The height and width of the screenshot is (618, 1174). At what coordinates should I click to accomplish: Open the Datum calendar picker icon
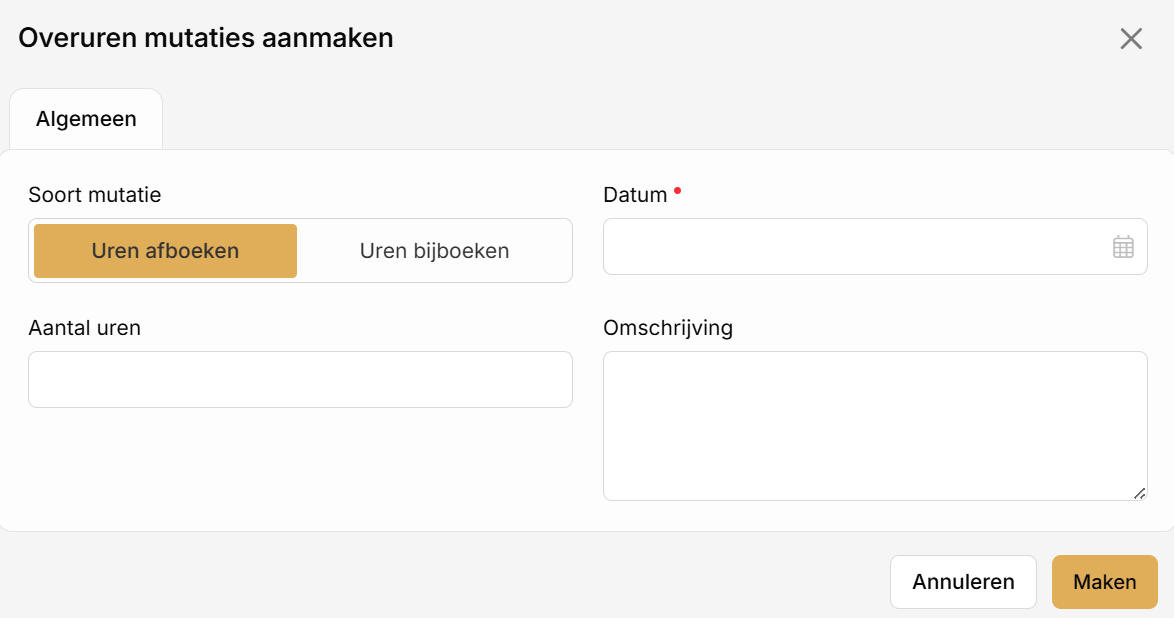[1122, 246]
